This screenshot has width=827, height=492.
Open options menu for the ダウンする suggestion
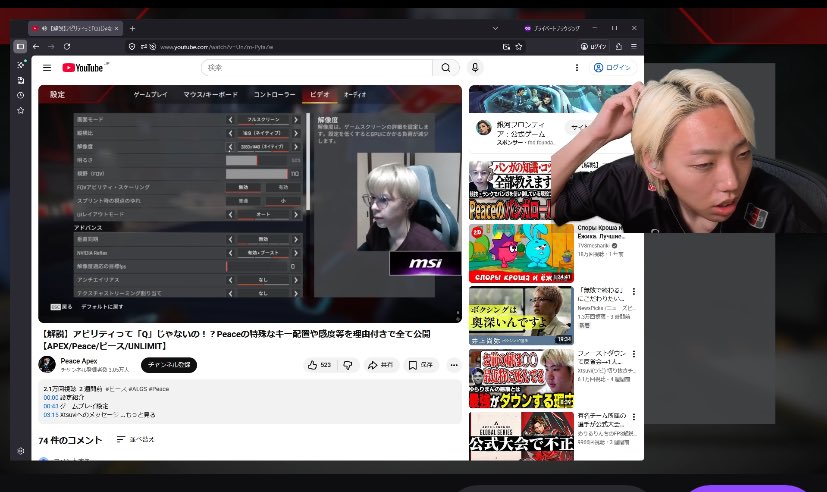tap(634, 354)
